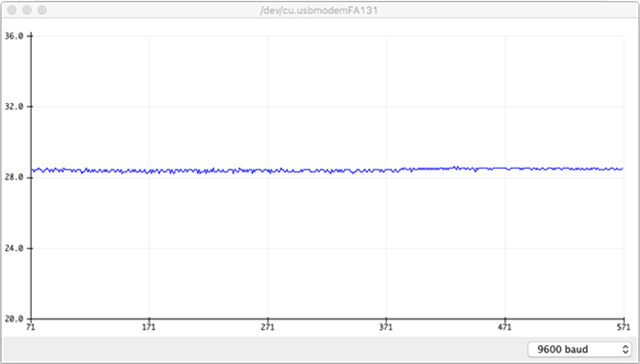Click the 28.0 y-axis label
640x364 pixels.
click(x=13, y=178)
